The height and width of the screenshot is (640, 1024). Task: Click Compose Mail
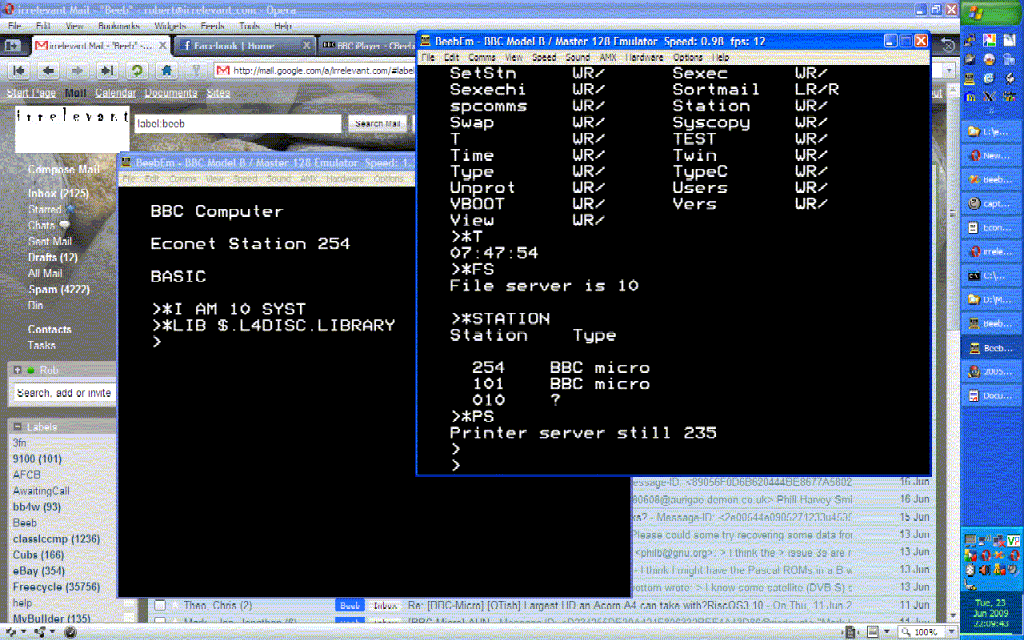click(x=63, y=169)
